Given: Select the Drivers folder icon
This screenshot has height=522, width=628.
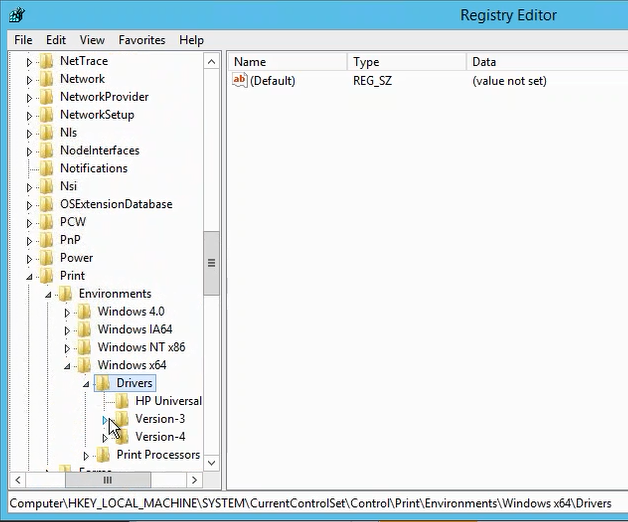Looking at the screenshot, I should click(103, 383).
